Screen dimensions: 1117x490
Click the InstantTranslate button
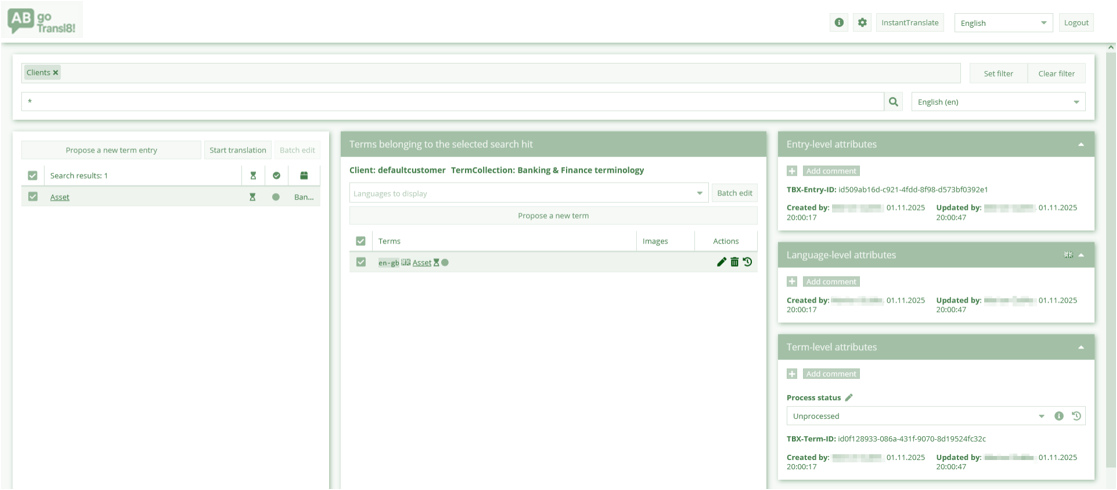909,23
